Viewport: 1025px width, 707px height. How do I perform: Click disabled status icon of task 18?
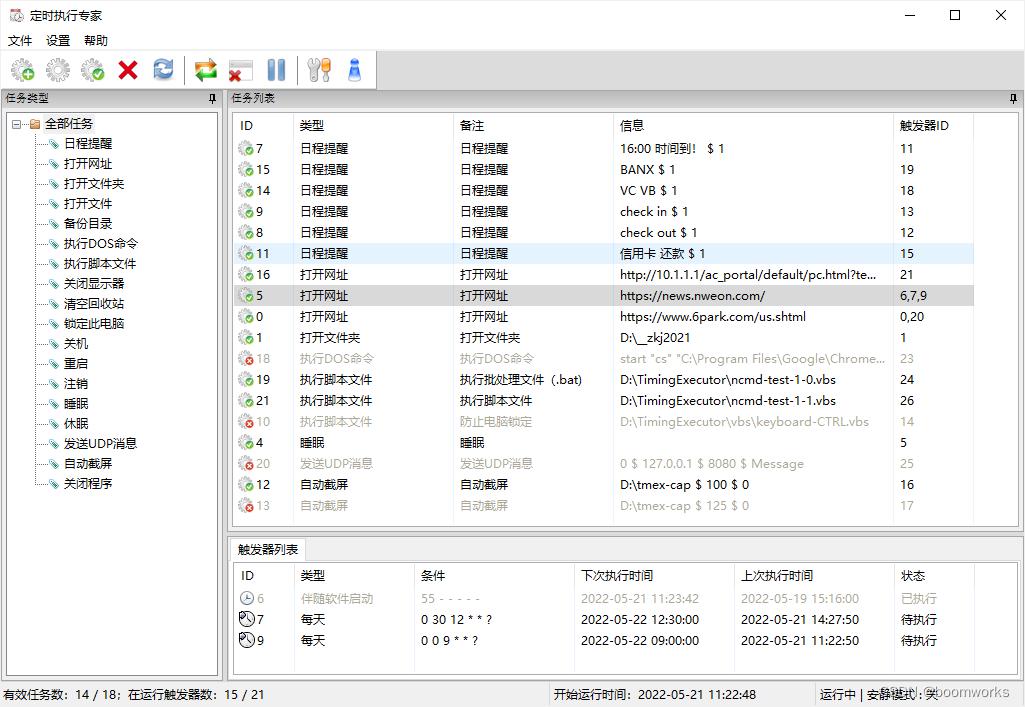click(x=246, y=359)
